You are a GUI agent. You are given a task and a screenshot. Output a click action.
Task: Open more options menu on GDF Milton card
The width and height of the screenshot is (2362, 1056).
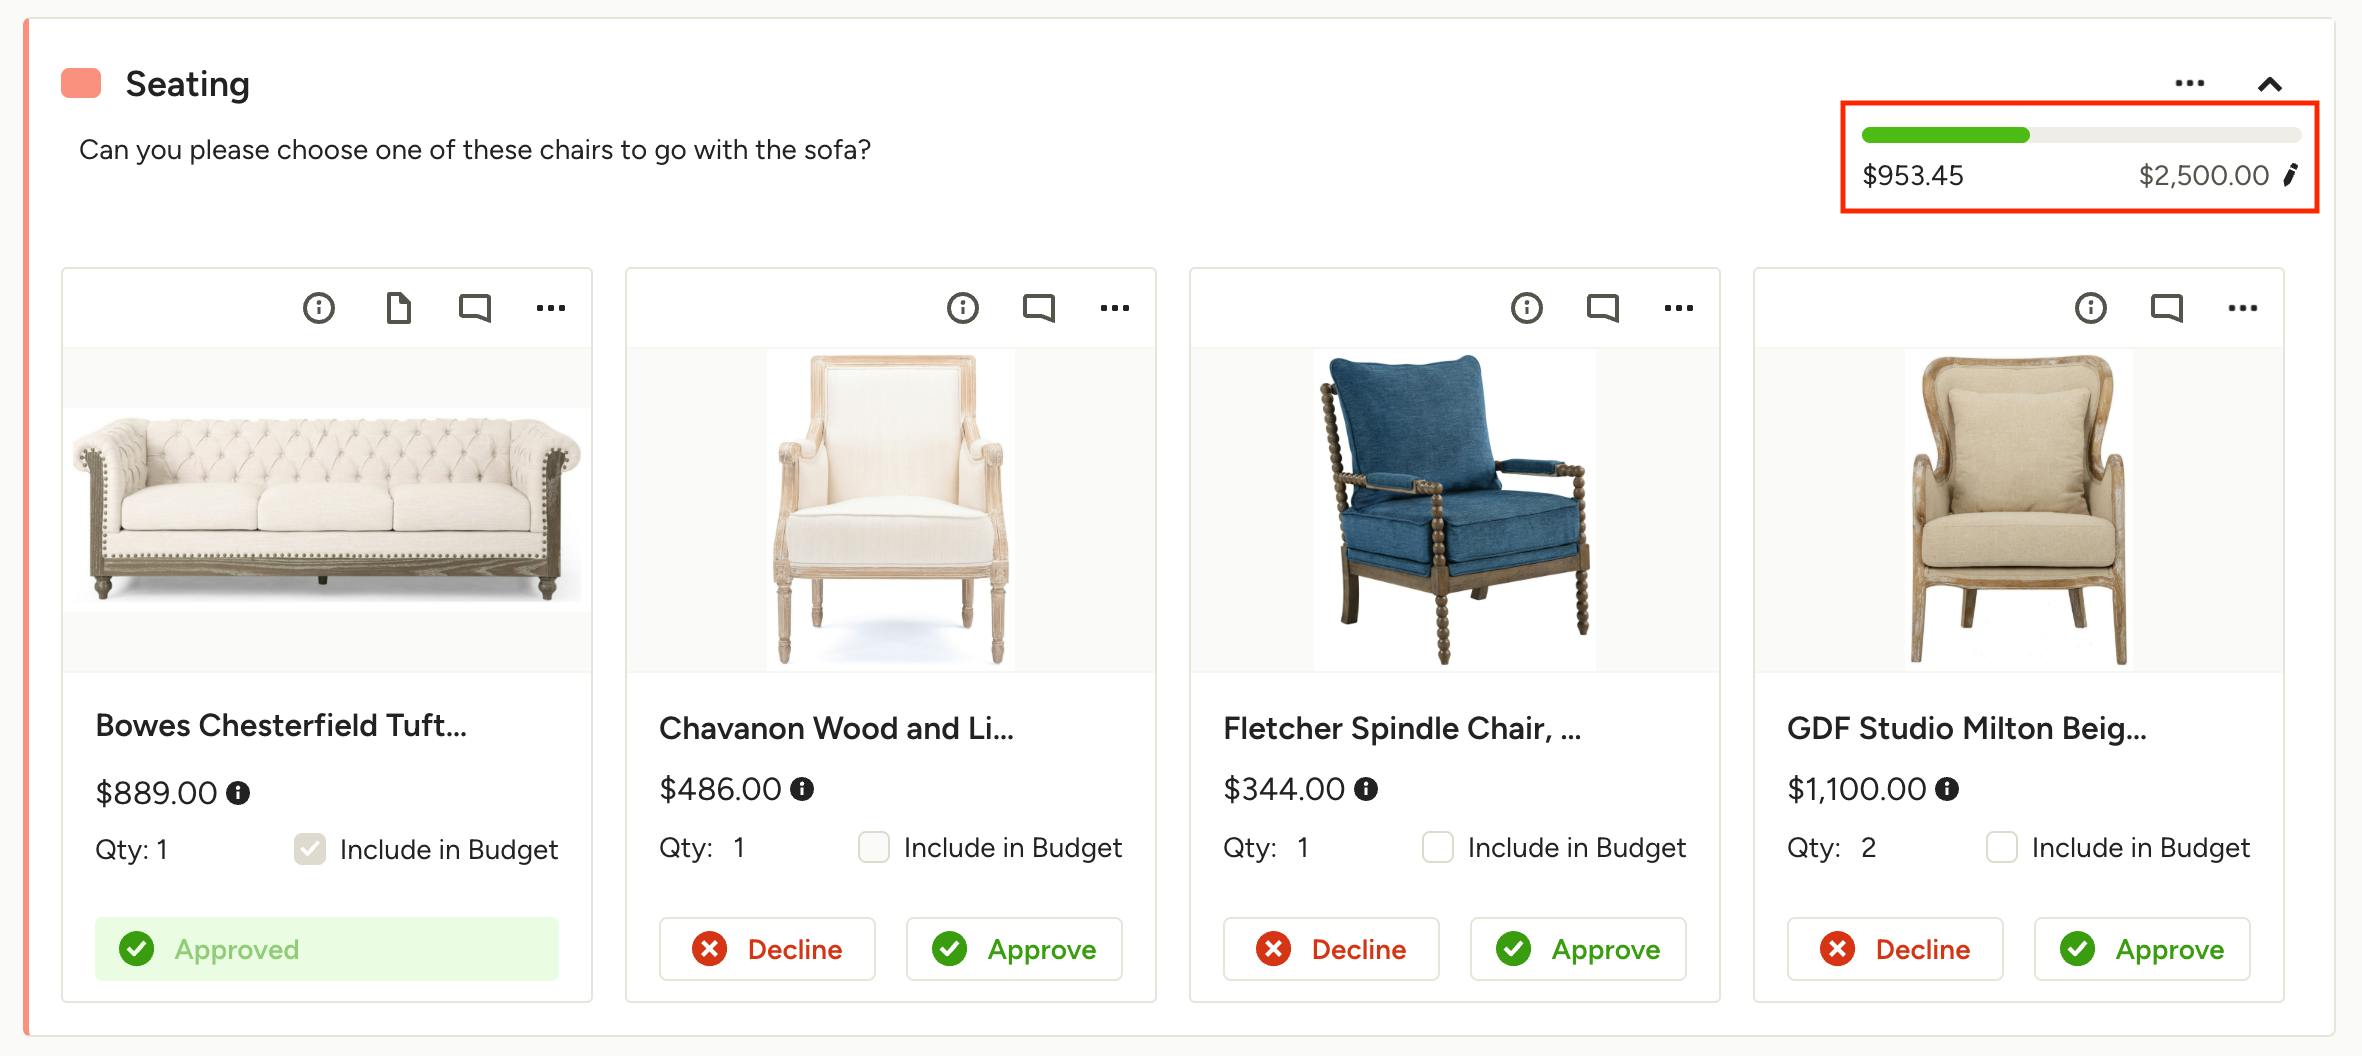click(x=2243, y=308)
